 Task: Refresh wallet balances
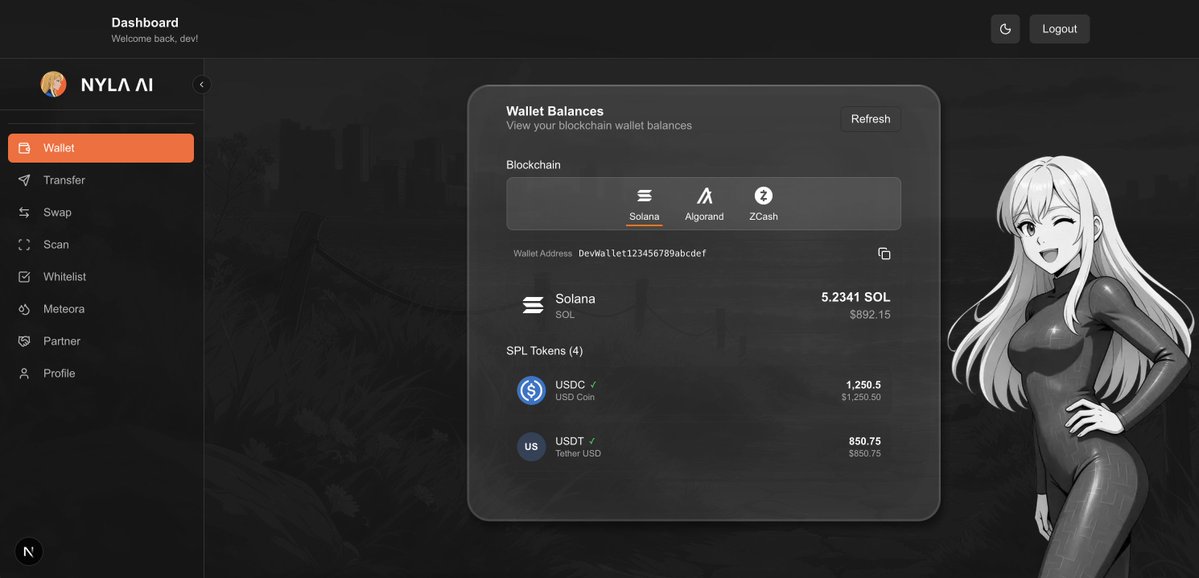pyautogui.click(x=869, y=118)
